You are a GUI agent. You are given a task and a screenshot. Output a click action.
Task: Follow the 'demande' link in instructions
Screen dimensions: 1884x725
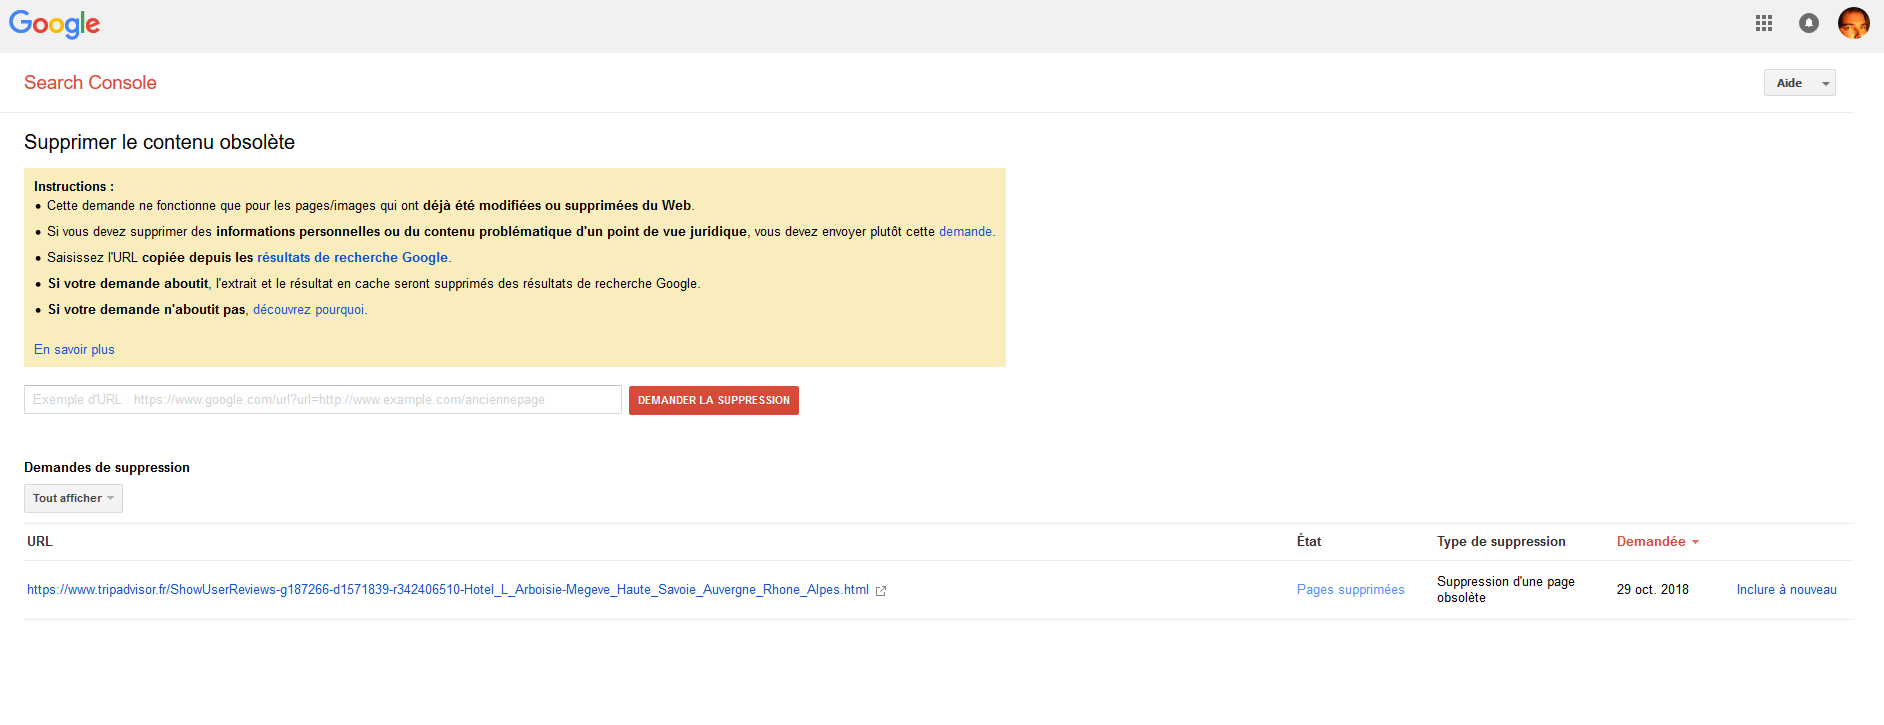(965, 231)
